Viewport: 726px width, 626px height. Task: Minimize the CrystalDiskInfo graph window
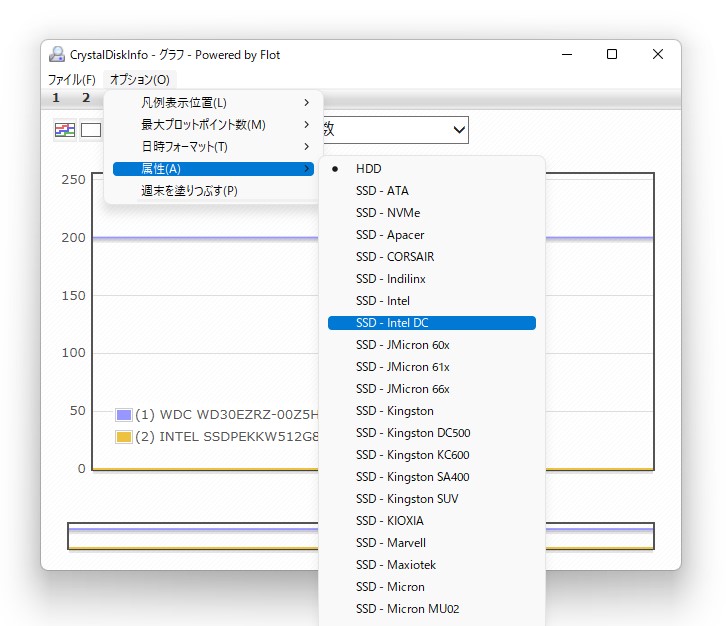[567, 55]
